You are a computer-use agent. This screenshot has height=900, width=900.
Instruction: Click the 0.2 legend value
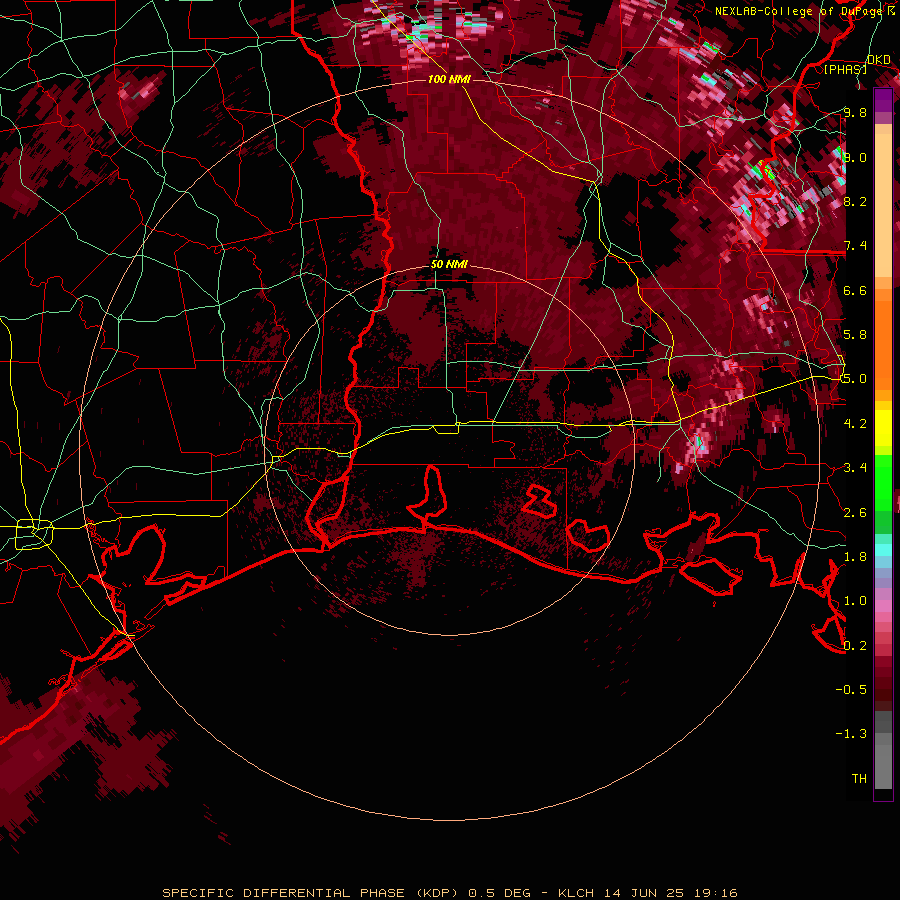[855, 646]
